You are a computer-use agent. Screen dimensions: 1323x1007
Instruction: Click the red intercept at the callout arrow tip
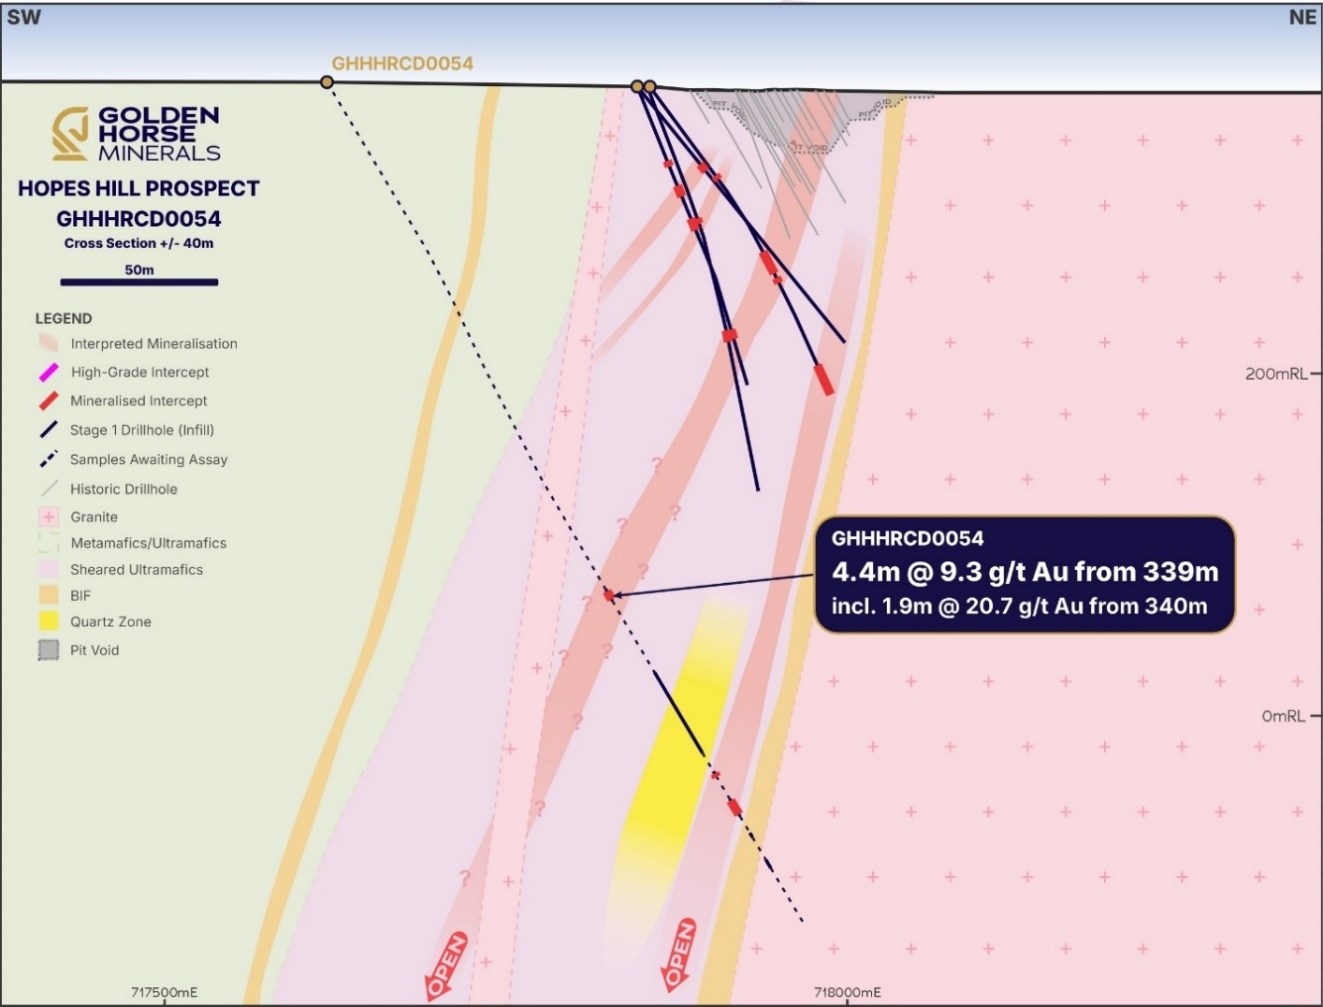(608, 594)
